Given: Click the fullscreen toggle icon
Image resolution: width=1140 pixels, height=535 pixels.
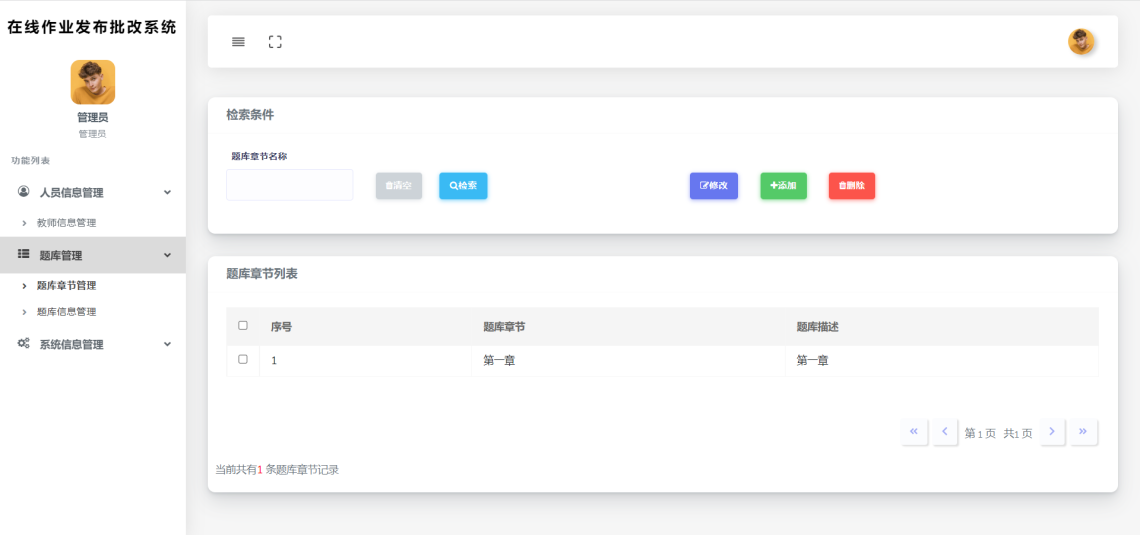Looking at the screenshot, I should pos(275,41).
